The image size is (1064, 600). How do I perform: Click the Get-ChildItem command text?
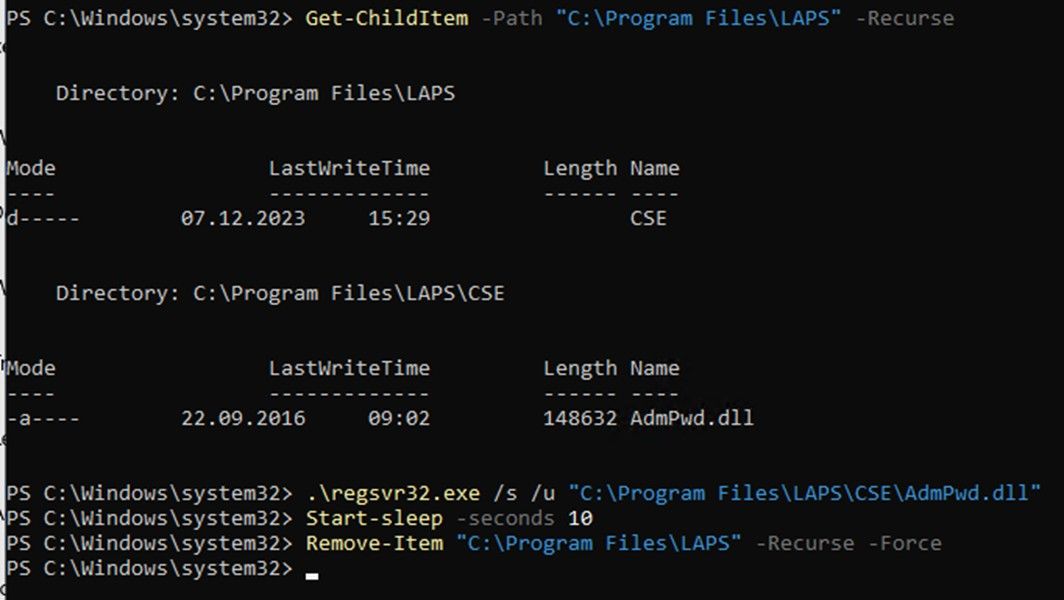pyautogui.click(x=386, y=19)
